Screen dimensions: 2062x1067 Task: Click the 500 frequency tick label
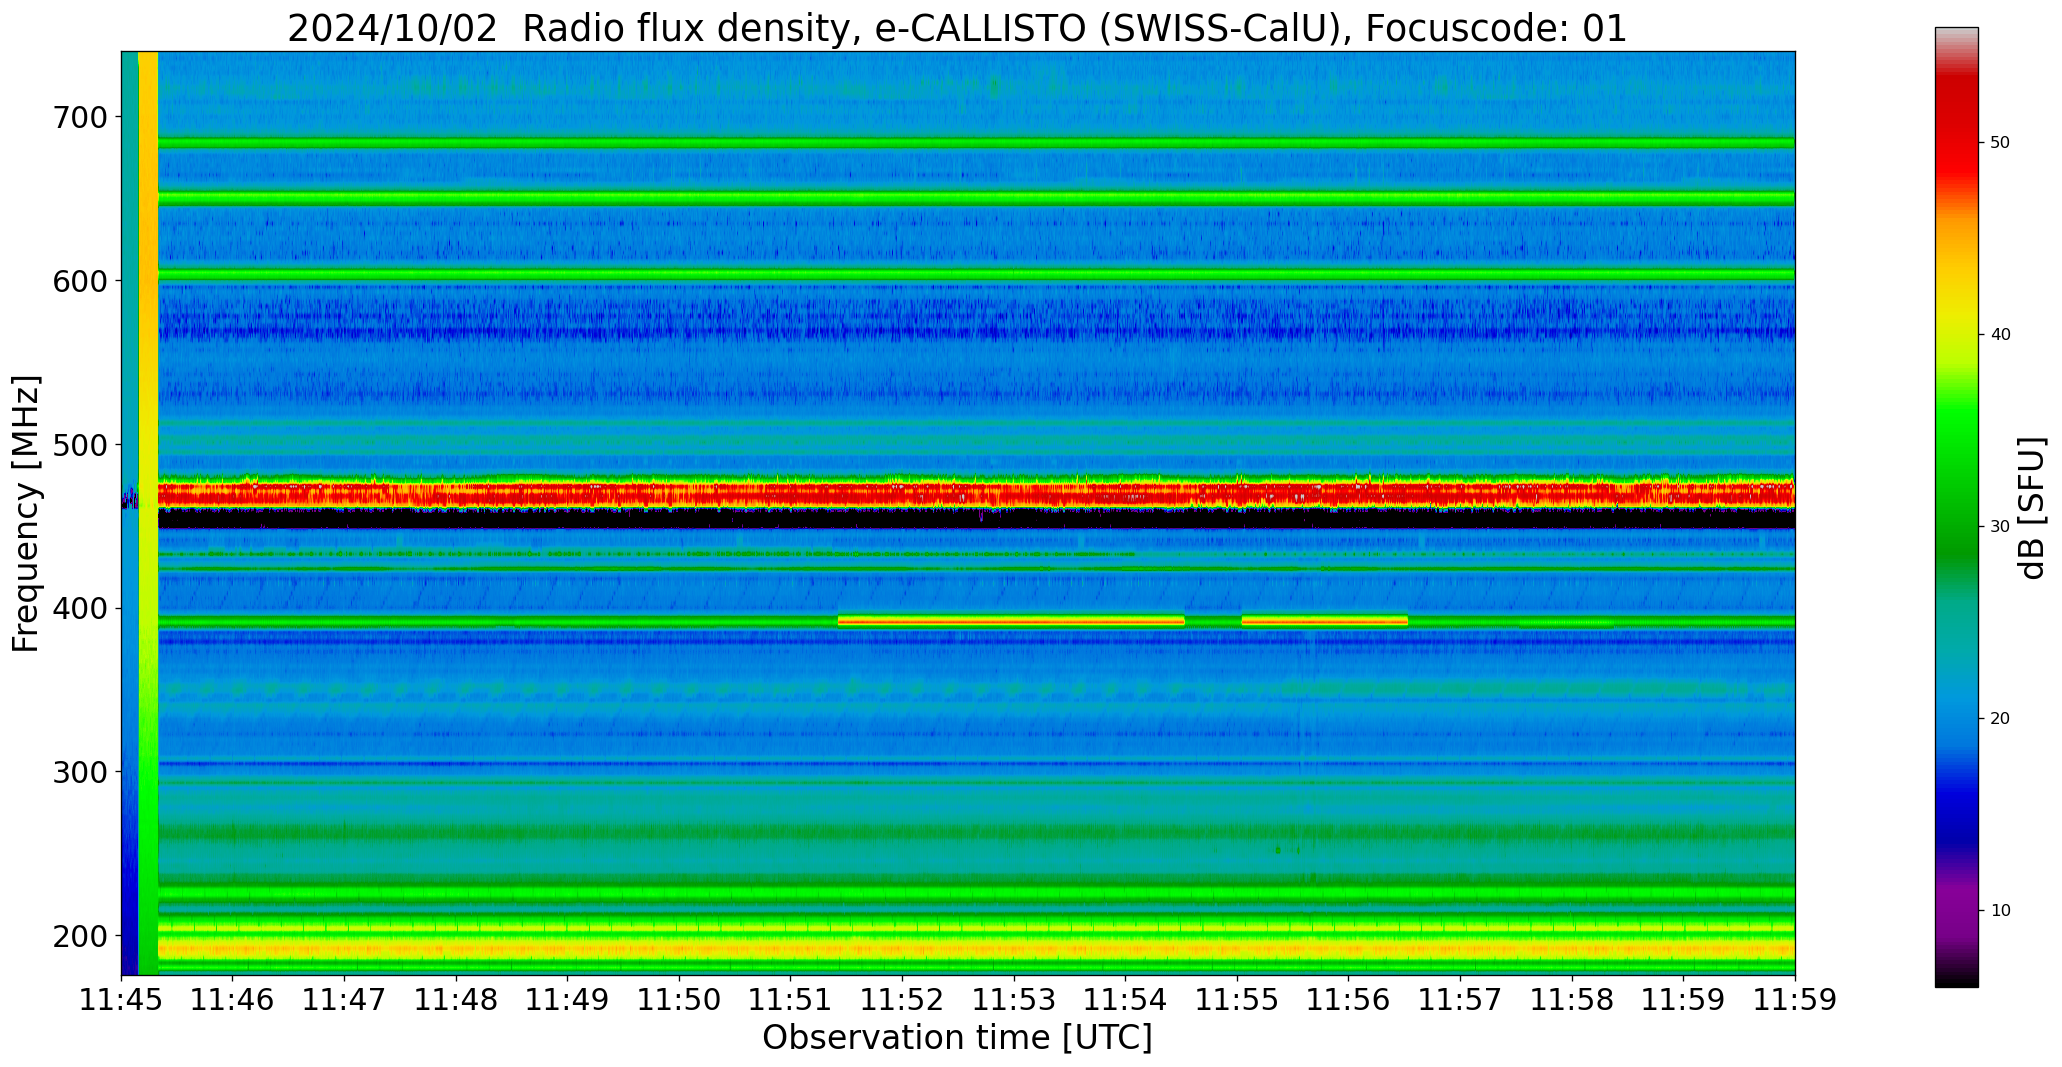(79, 445)
